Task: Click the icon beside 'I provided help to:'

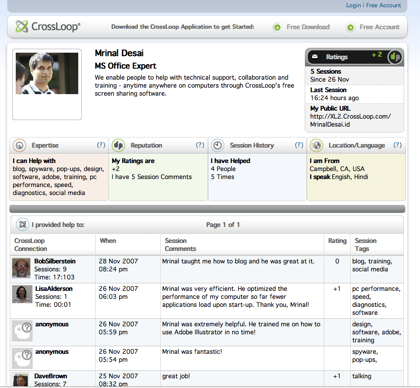Action: point(22,224)
